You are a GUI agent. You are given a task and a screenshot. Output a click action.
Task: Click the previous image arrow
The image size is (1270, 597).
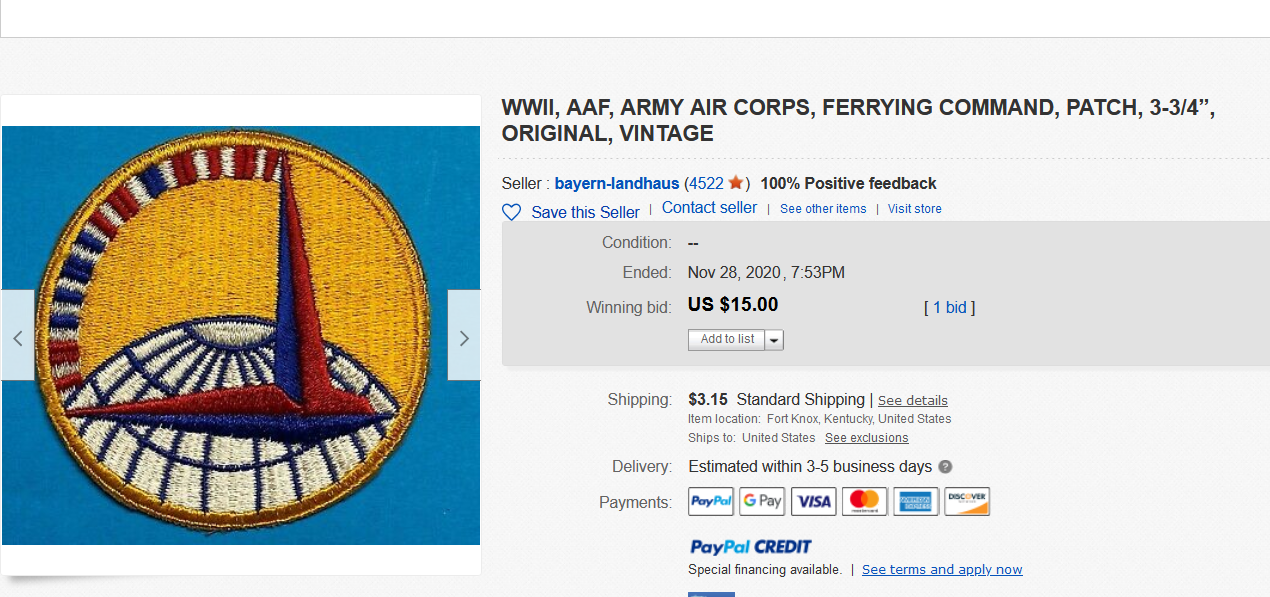tap(17, 336)
